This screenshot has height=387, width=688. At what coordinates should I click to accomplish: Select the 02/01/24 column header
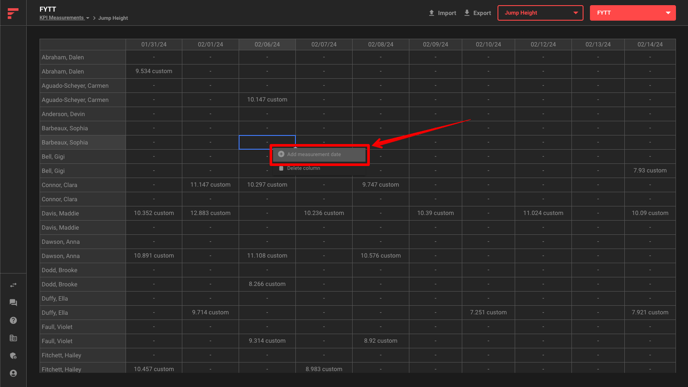click(211, 44)
